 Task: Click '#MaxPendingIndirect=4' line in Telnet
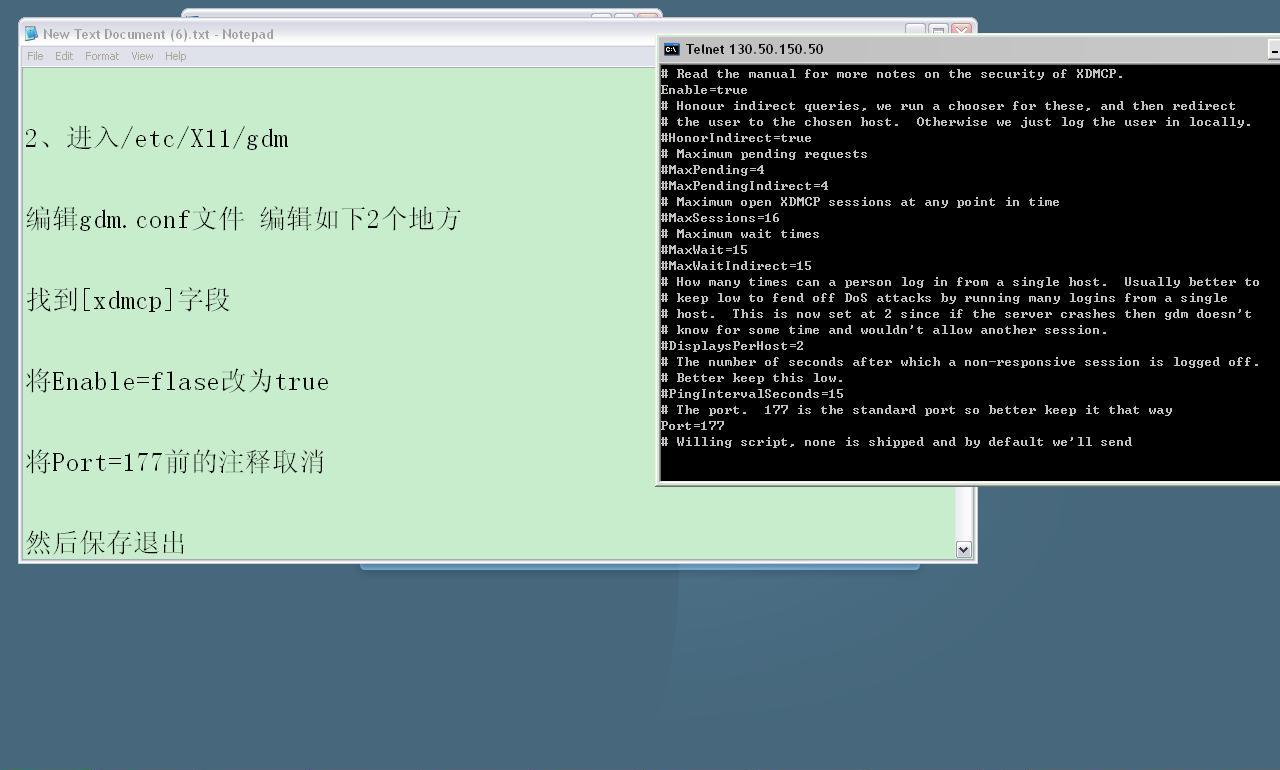click(744, 186)
